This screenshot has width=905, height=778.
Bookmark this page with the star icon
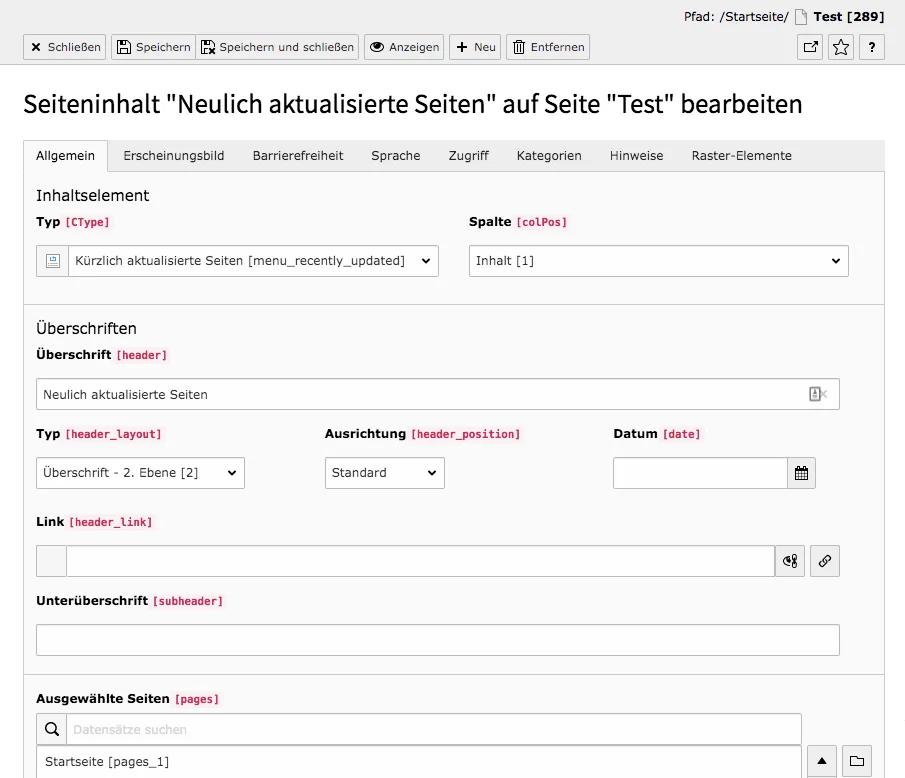point(842,46)
